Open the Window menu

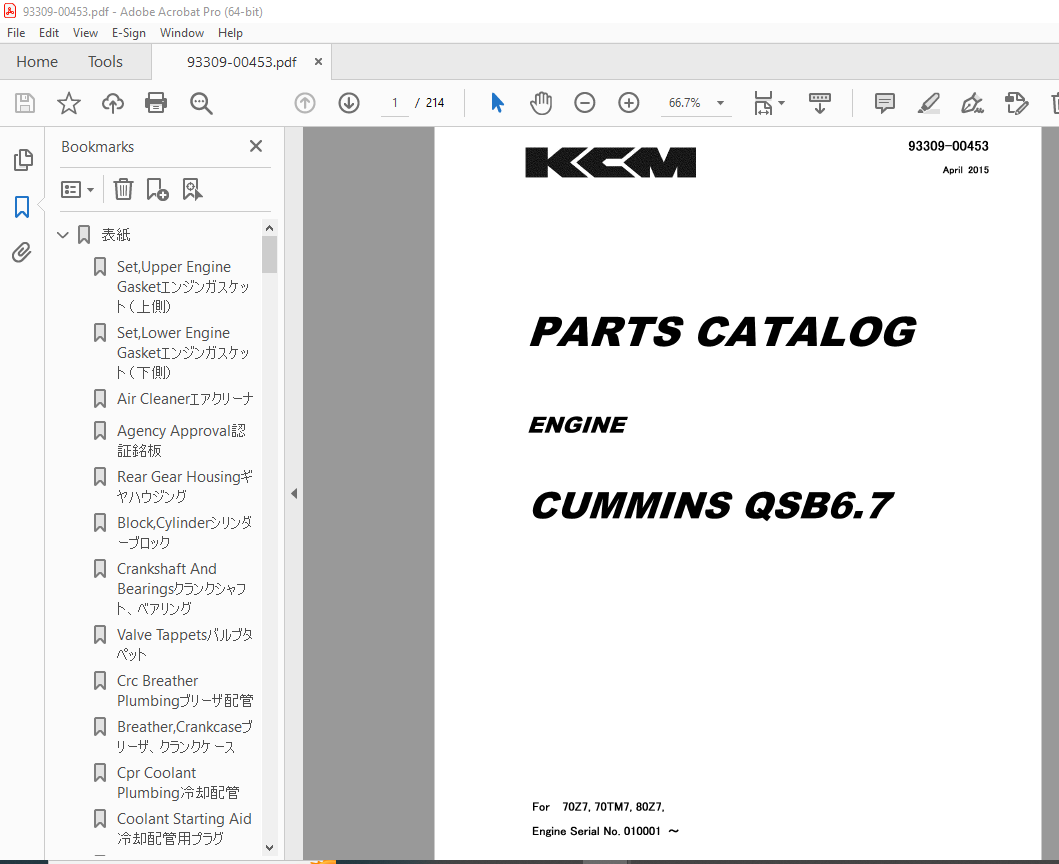[x=182, y=32]
